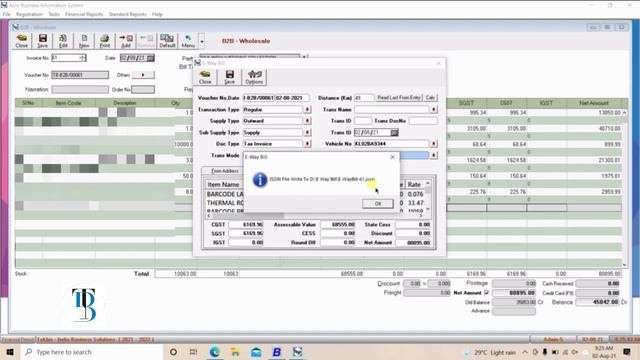Click the Calc button next to Distance

[430, 98]
